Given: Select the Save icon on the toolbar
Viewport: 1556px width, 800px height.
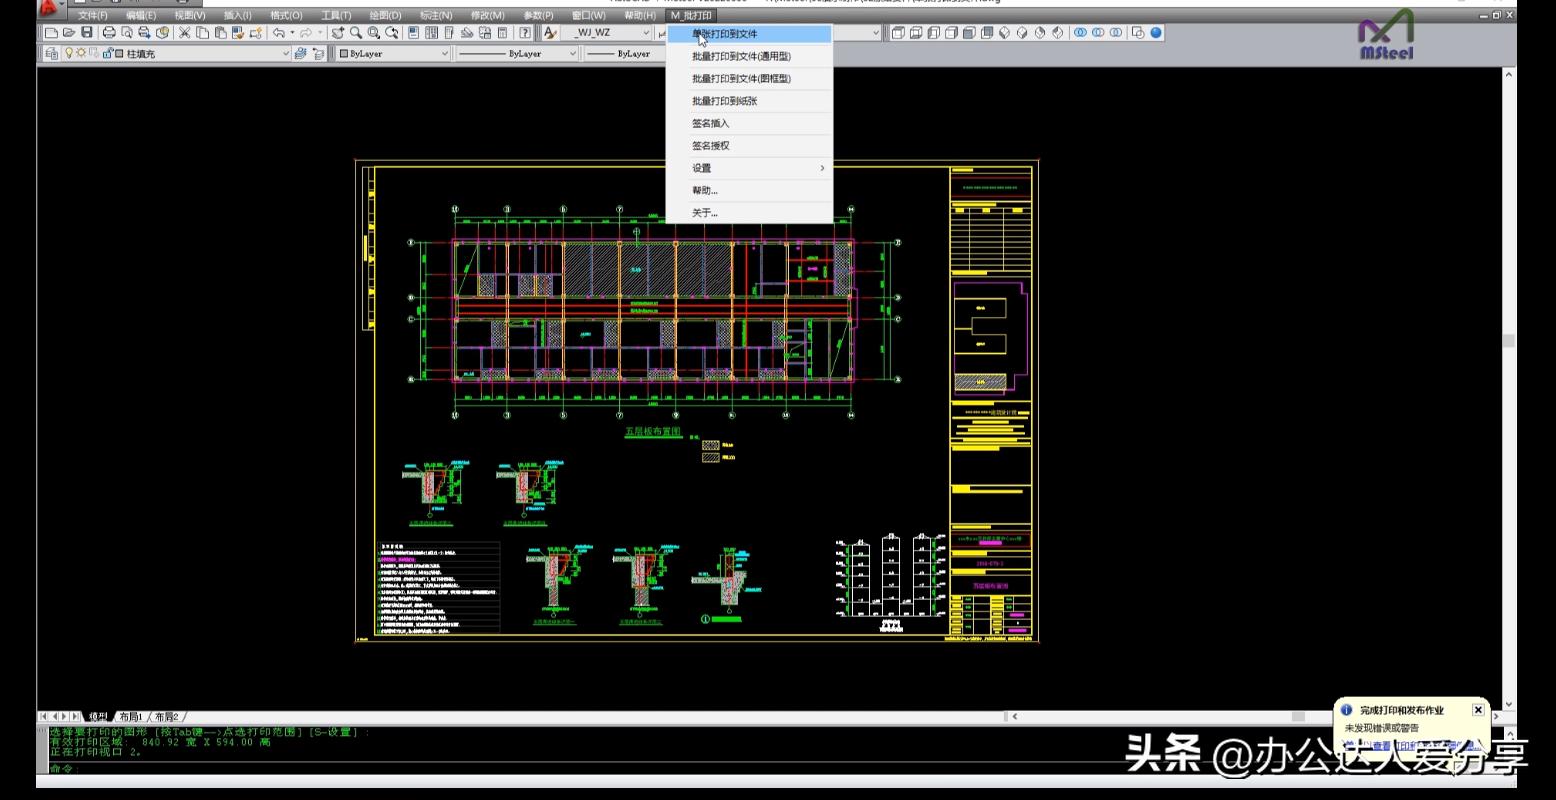Looking at the screenshot, I should pos(86,33).
